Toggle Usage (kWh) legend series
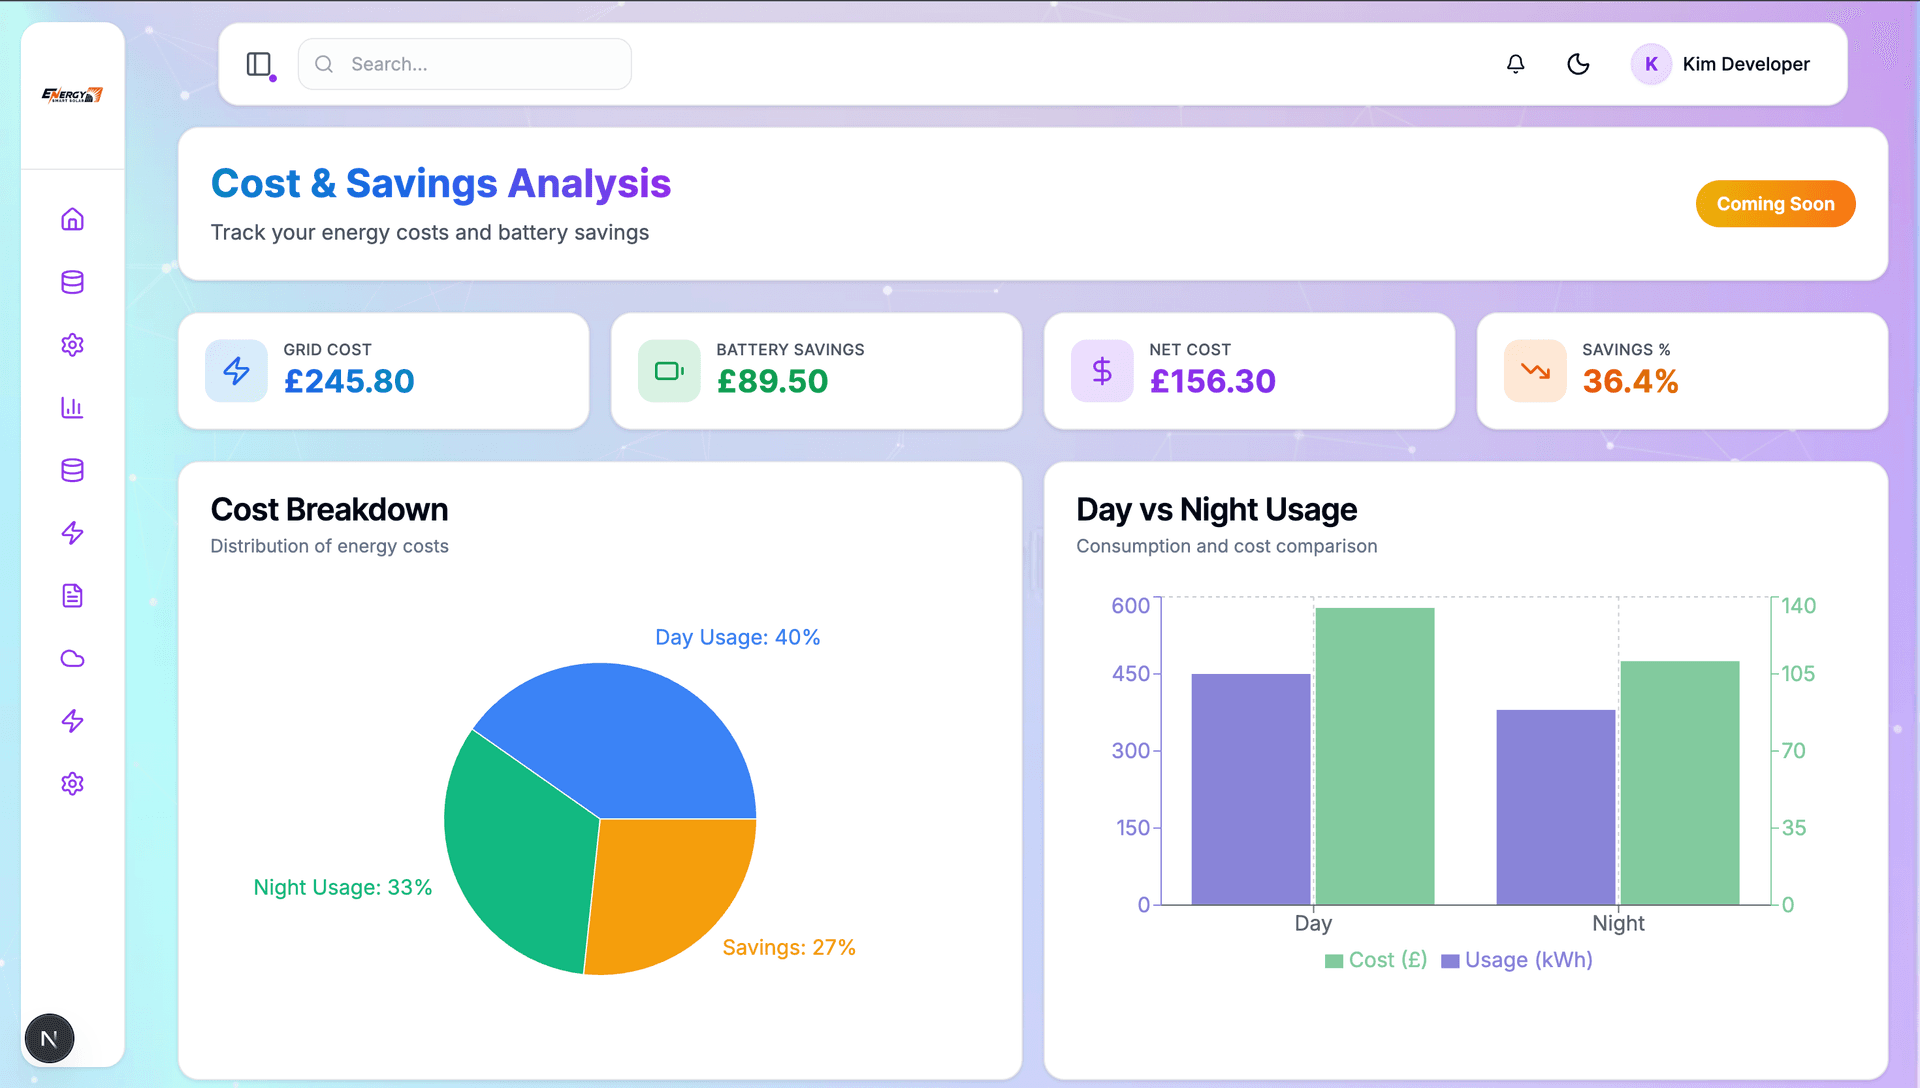The image size is (1920, 1088). click(x=1517, y=960)
